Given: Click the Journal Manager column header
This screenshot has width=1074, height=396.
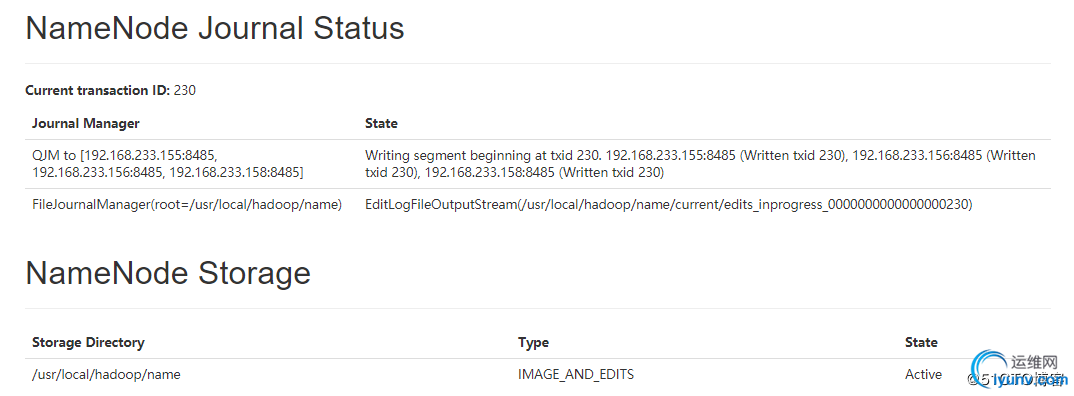Looking at the screenshot, I should (x=86, y=124).
